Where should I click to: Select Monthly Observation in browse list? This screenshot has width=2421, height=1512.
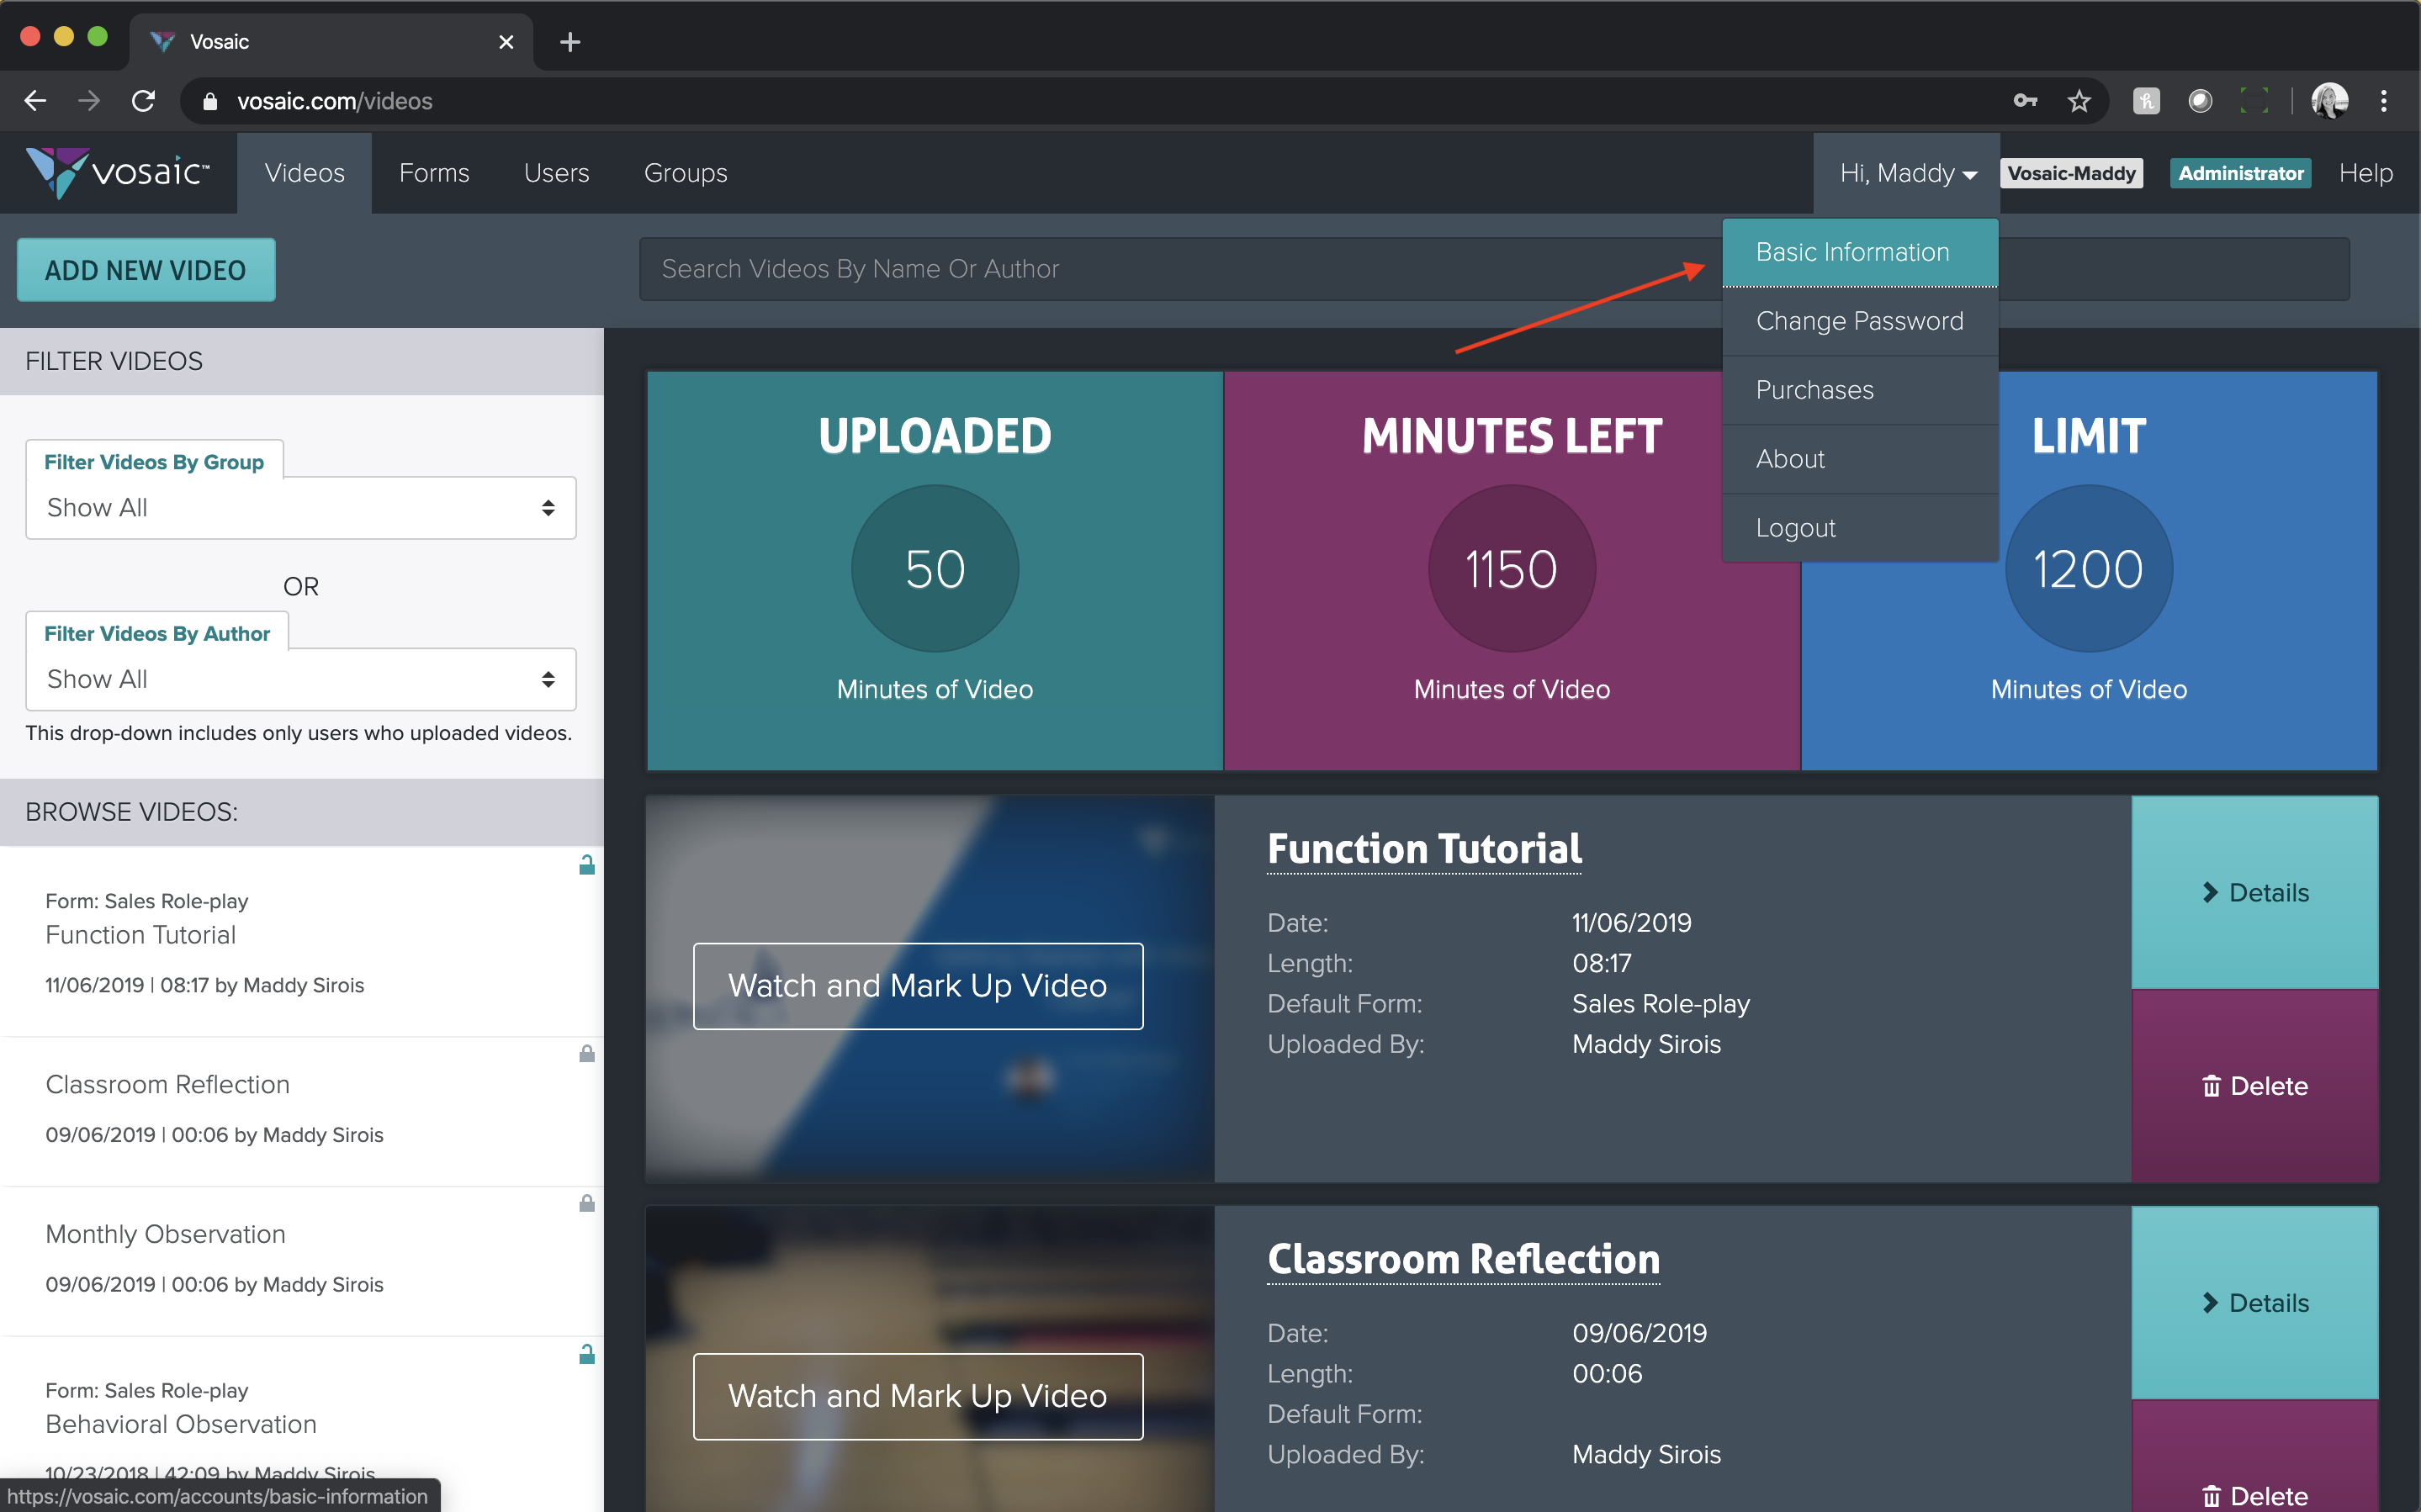coord(301,1262)
